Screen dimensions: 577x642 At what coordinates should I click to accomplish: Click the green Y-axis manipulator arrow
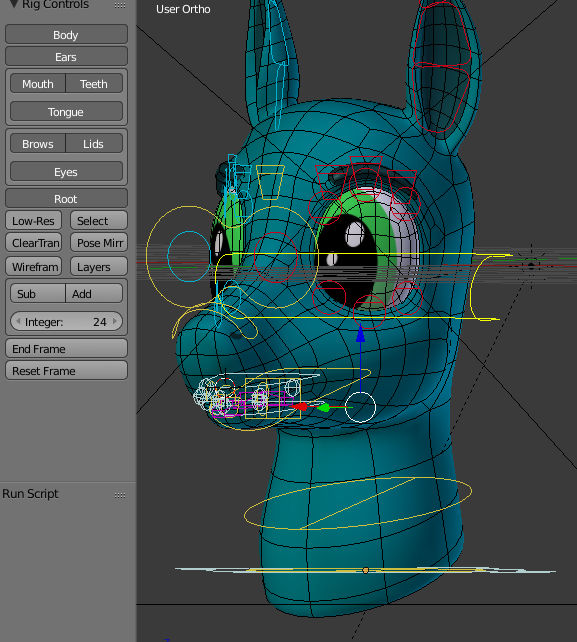324,407
